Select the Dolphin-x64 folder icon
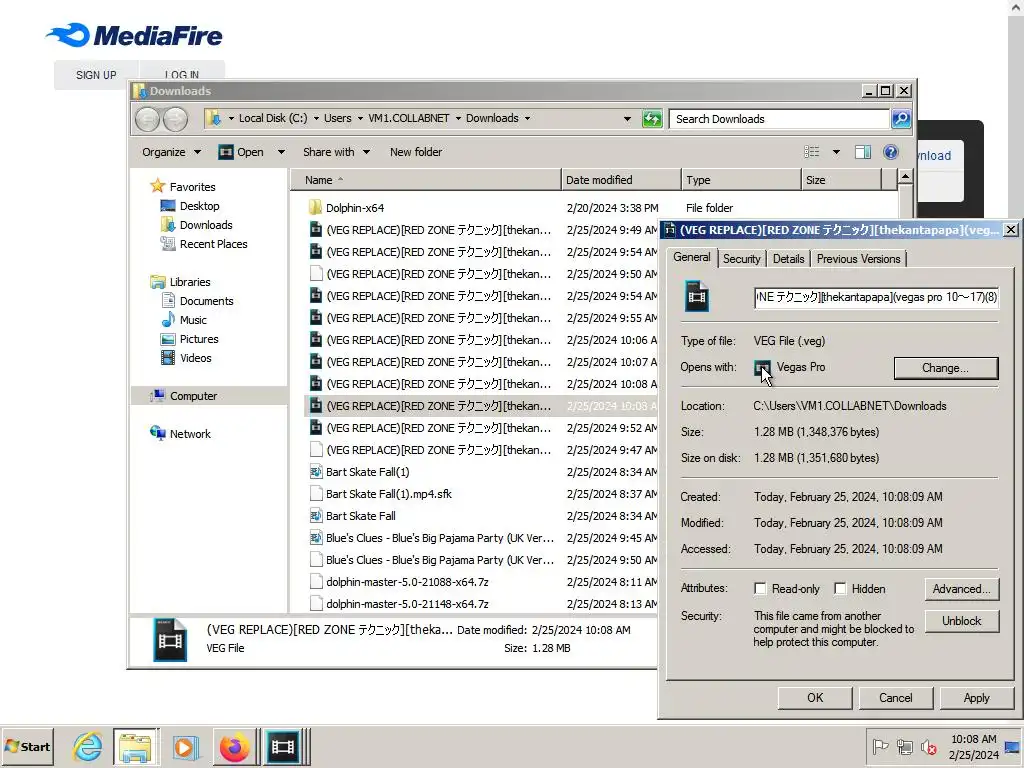 (x=315, y=208)
